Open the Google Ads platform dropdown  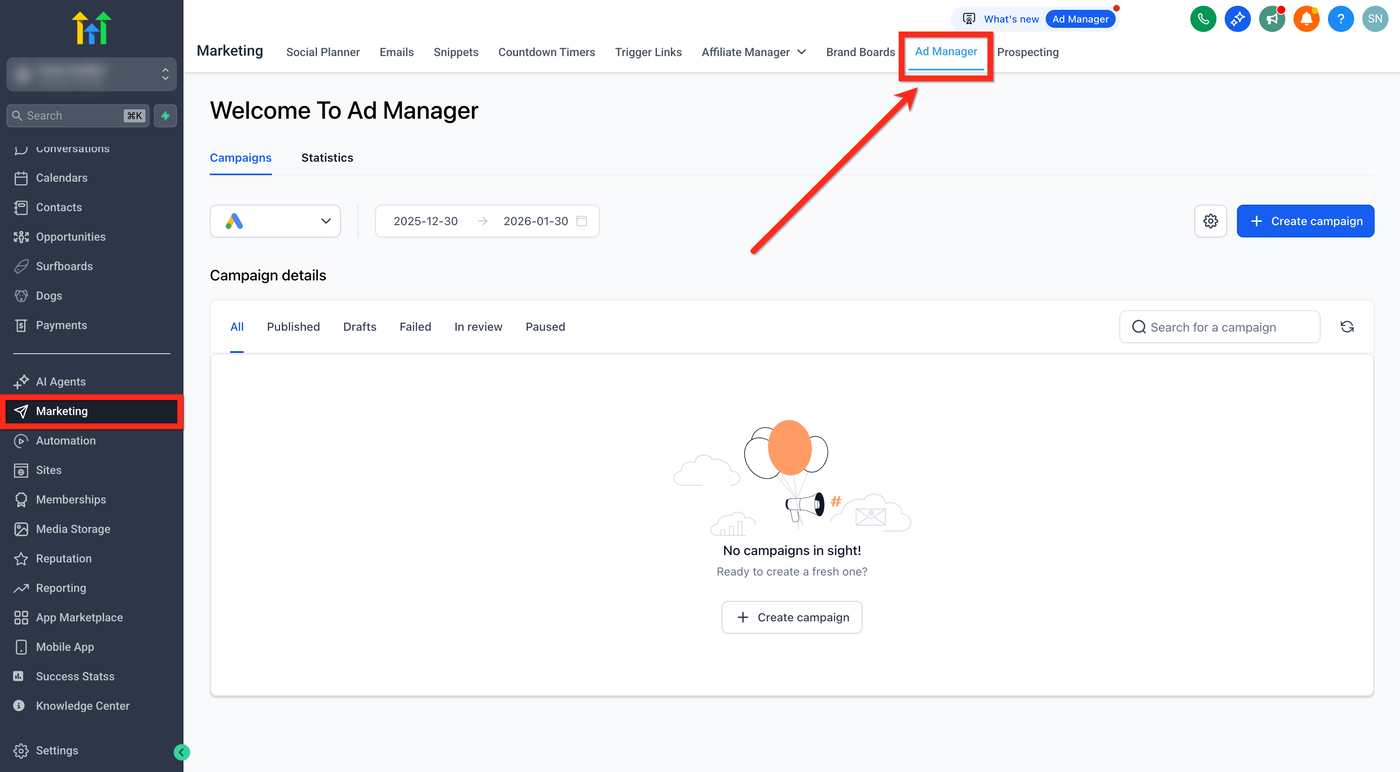pos(275,221)
